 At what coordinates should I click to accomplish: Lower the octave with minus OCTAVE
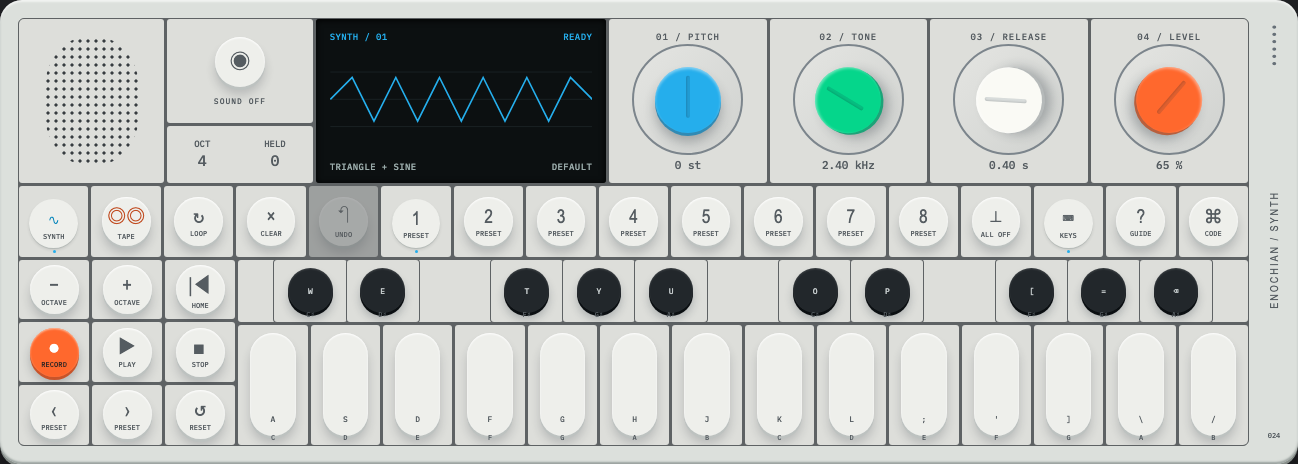(x=54, y=290)
